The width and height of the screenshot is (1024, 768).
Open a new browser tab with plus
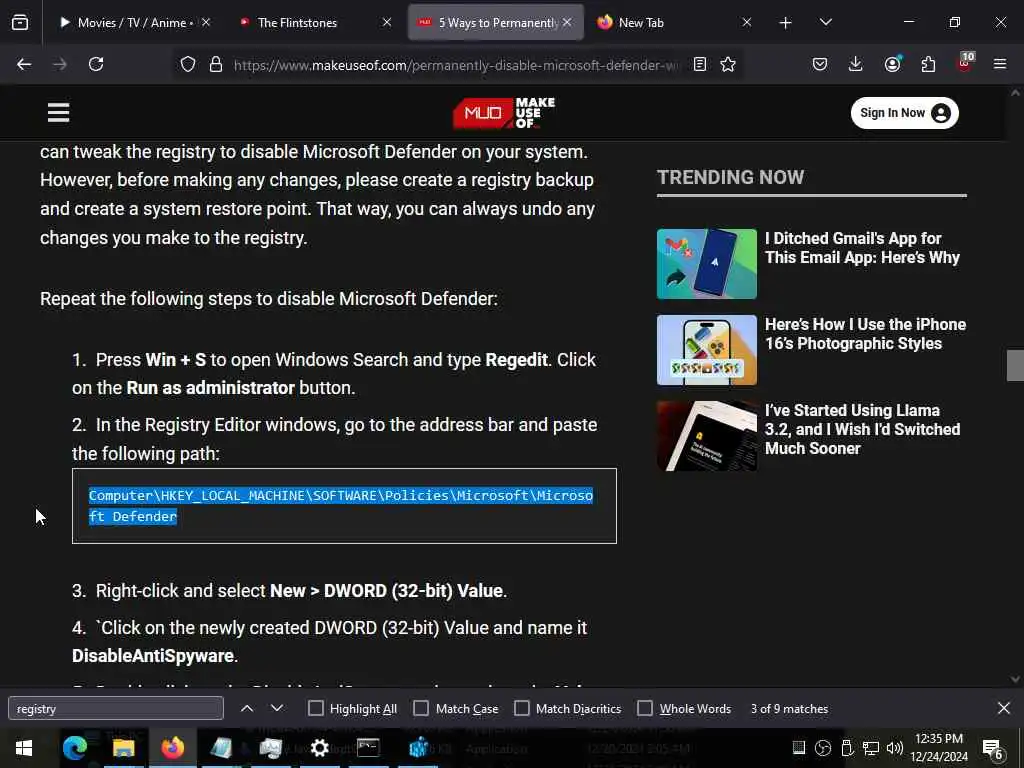[x=786, y=23]
